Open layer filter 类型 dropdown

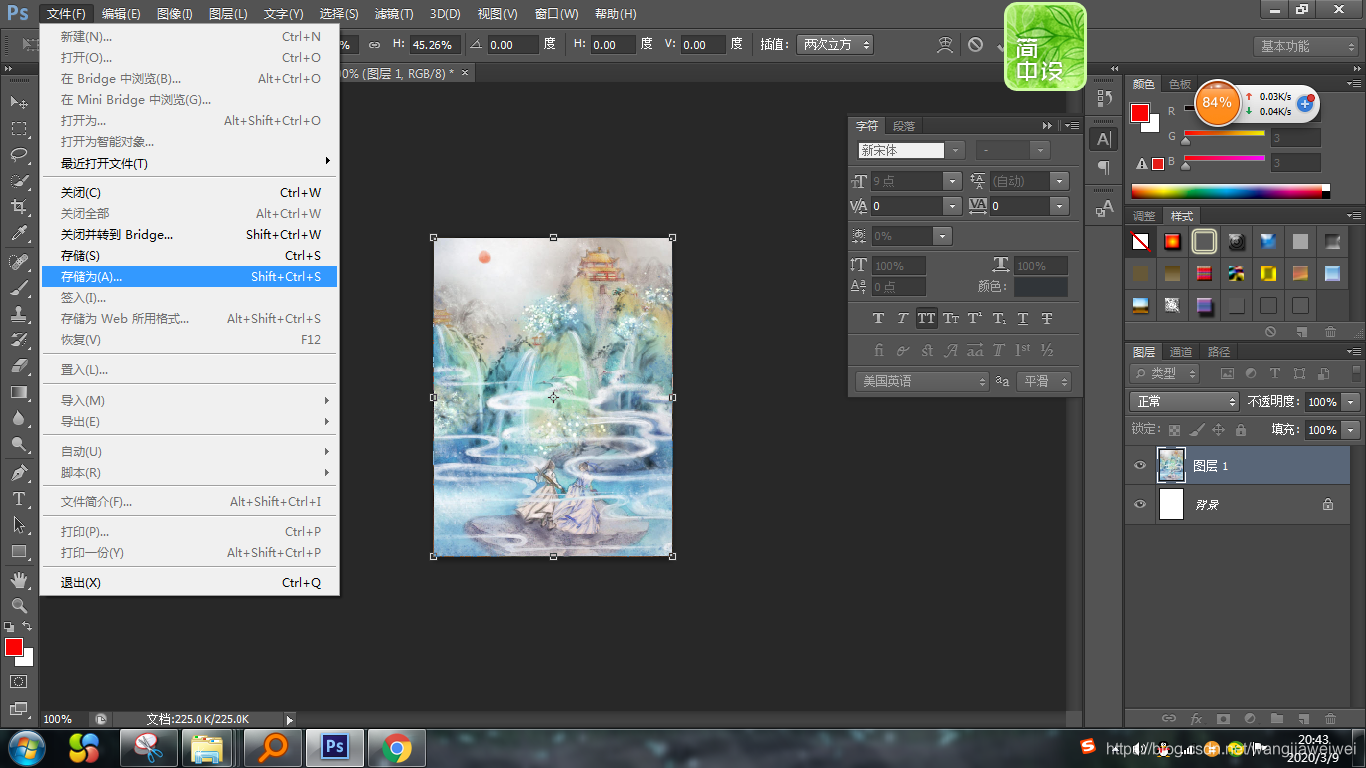click(1165, 373)
